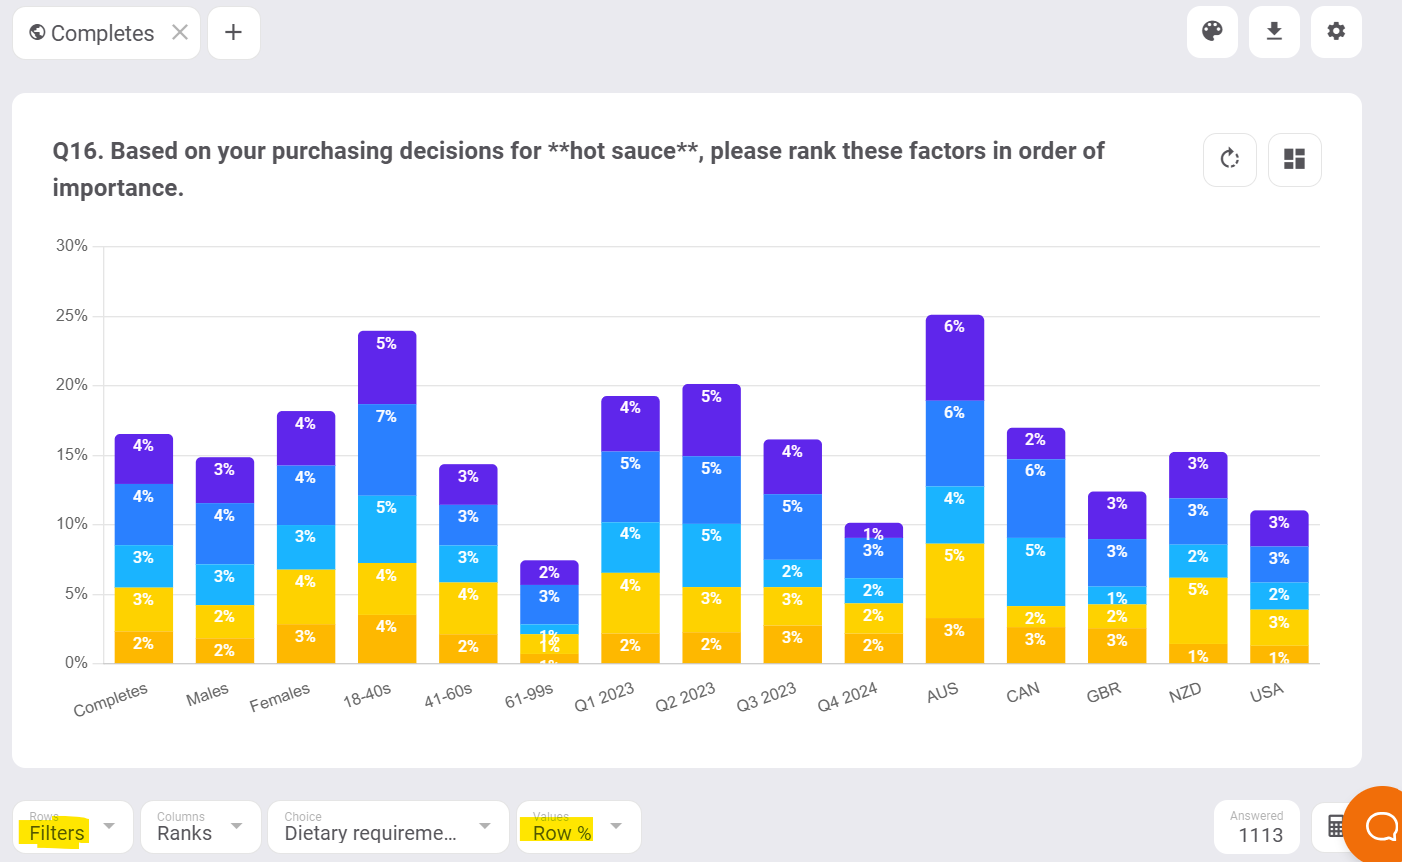
Task: Switch to the Completes tab
Action: [x=100, y=32]
